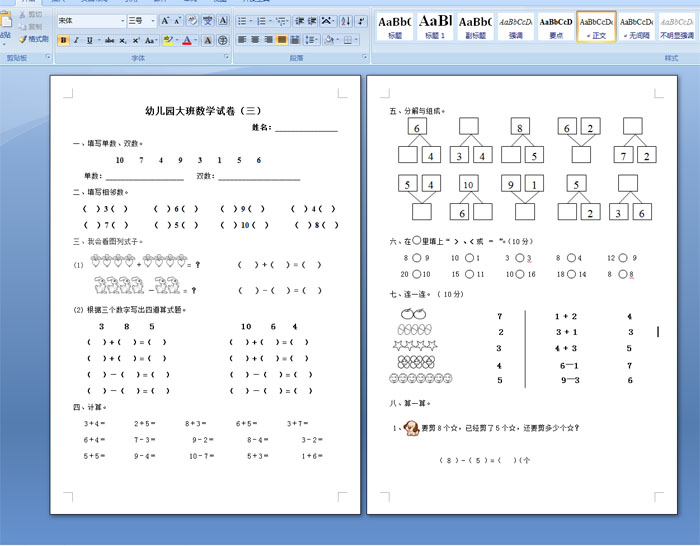Click the Cut (剪切) button
The image size is (700, 546).
coord(30,15)
